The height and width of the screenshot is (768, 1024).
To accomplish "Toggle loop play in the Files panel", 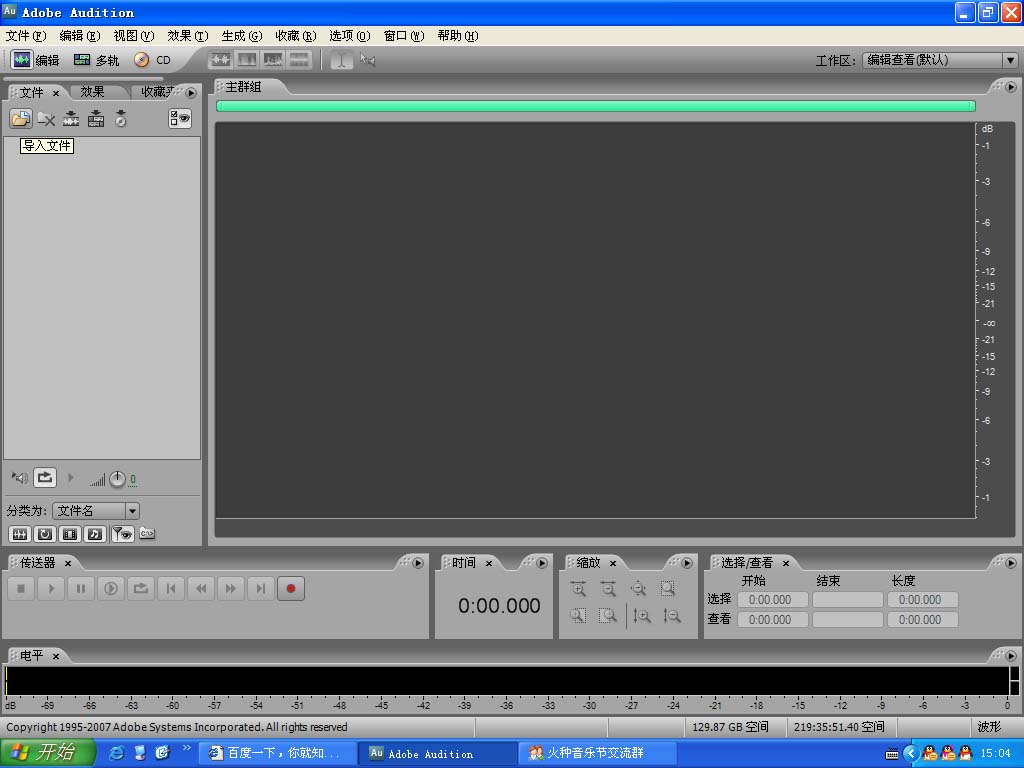I will point(45,478).
